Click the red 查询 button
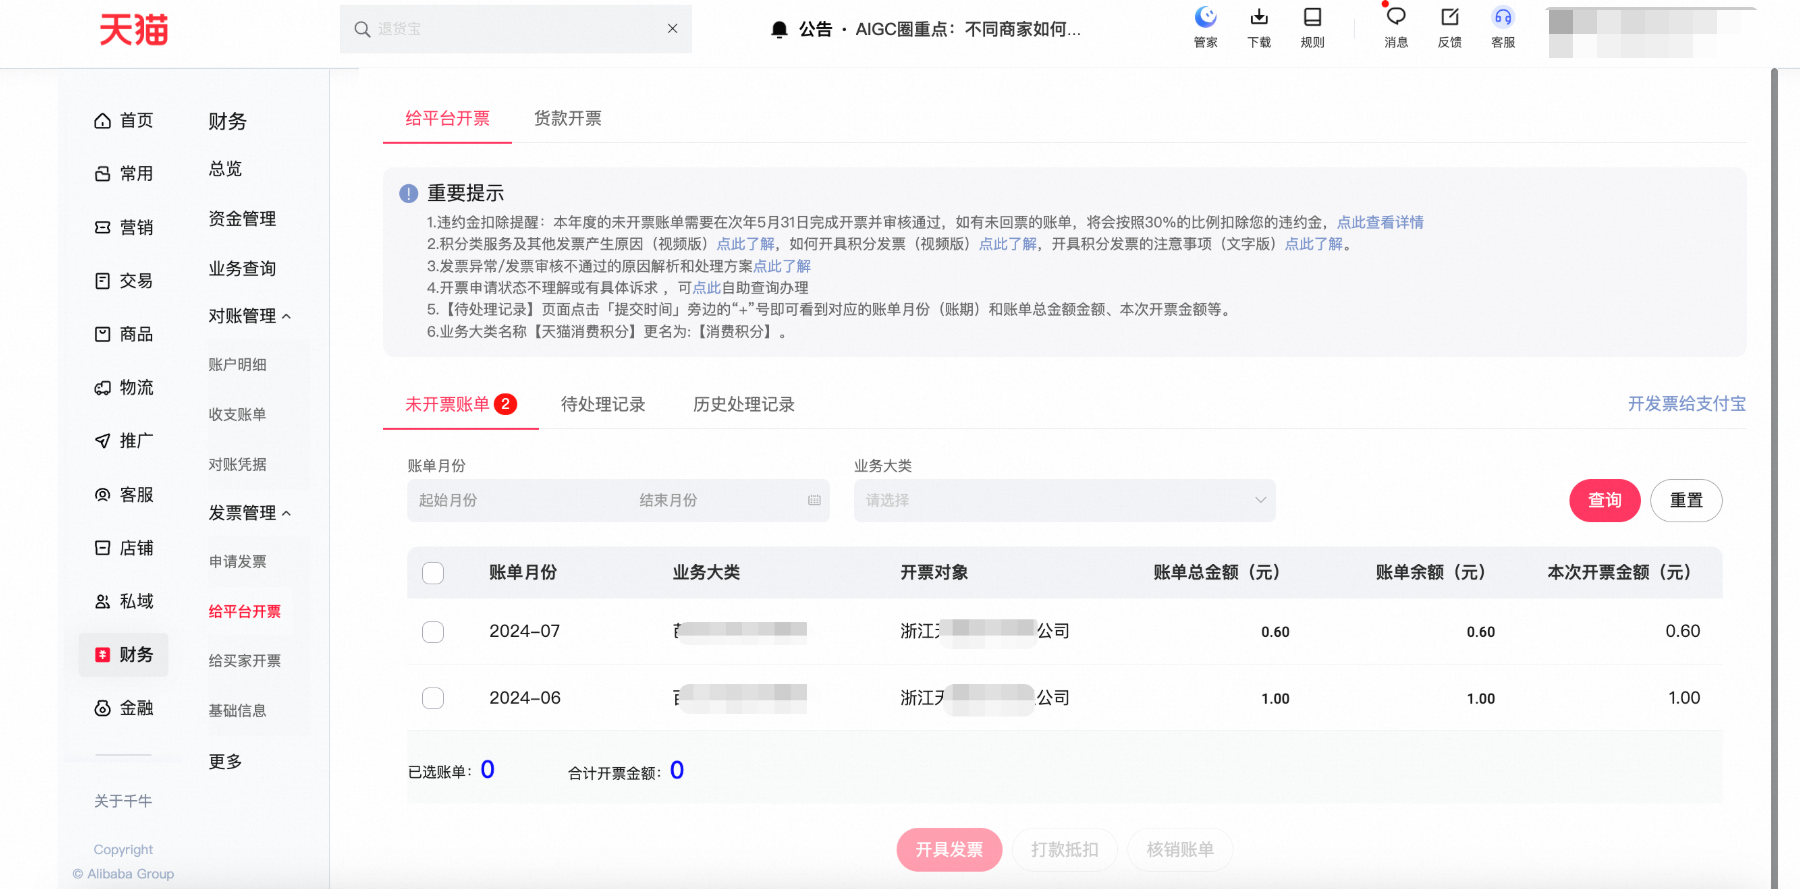This screenshot has width=1800, height=889. [1605, 500]
